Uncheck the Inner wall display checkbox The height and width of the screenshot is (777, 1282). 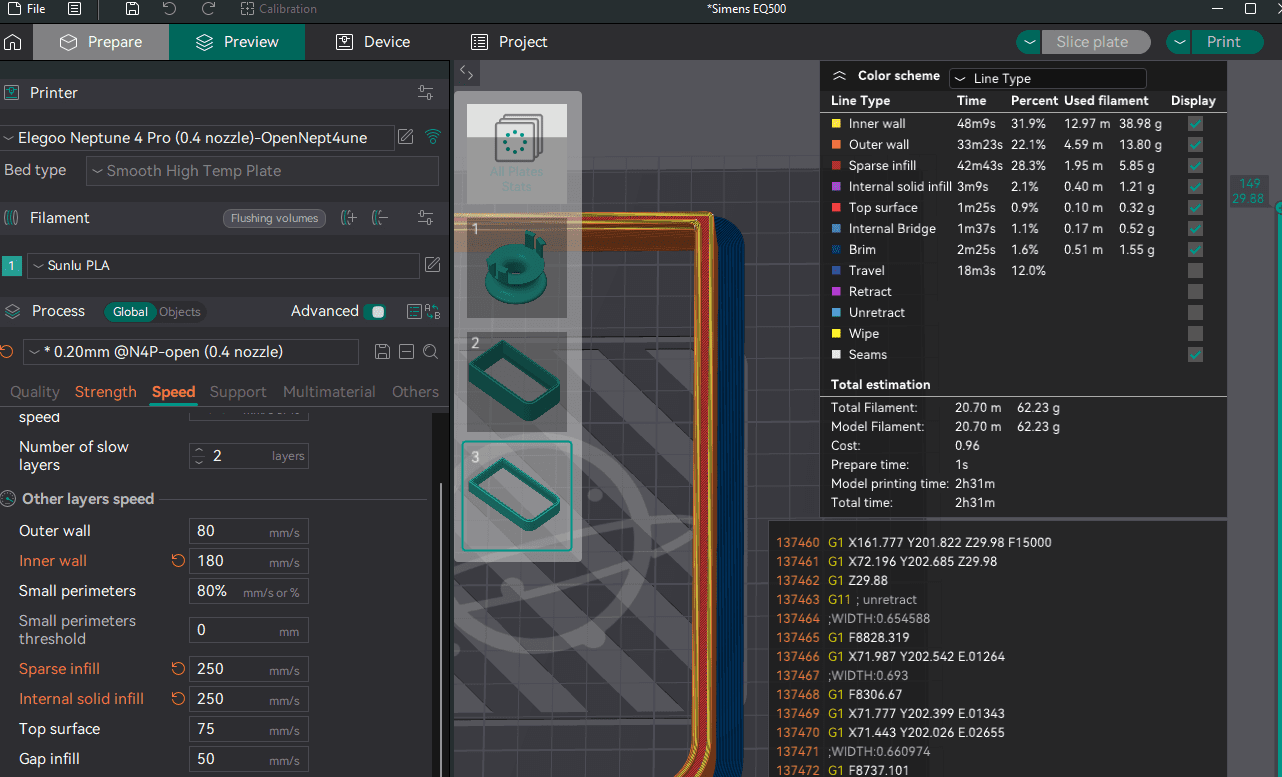pos(1195,124)
